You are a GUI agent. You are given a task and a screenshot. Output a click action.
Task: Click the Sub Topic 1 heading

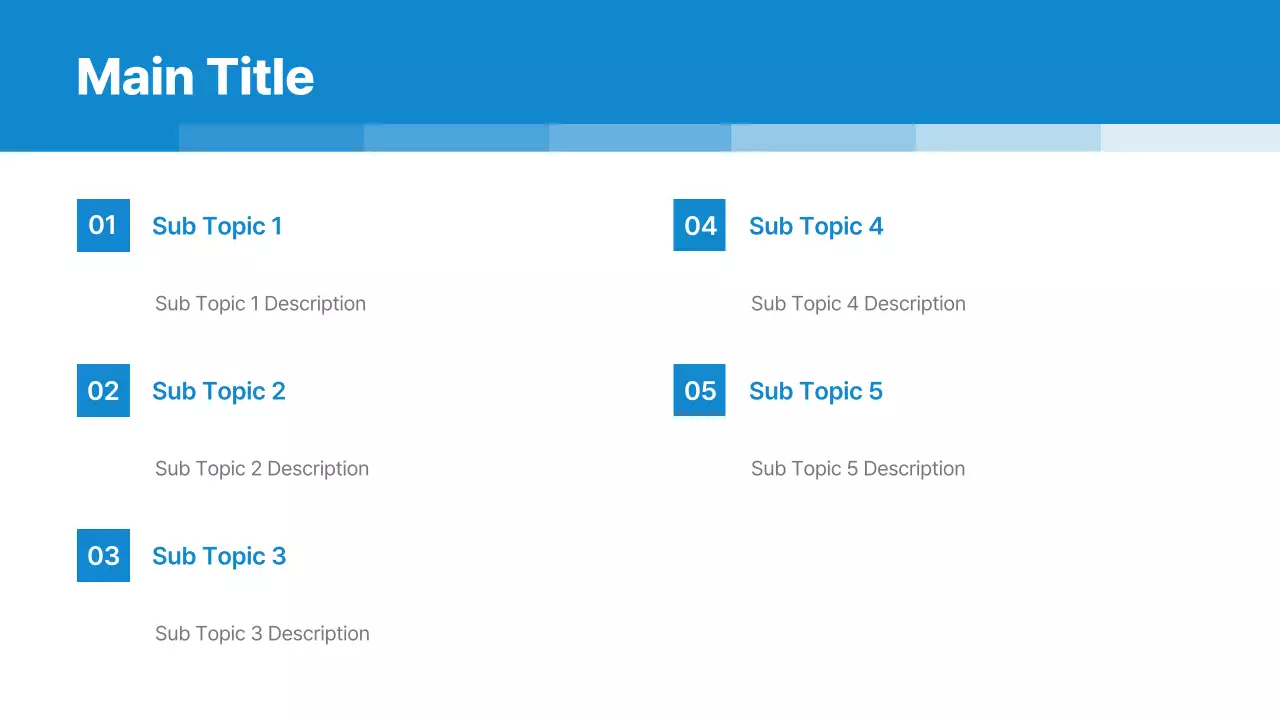pyautogui.click(x=217, y=226)
